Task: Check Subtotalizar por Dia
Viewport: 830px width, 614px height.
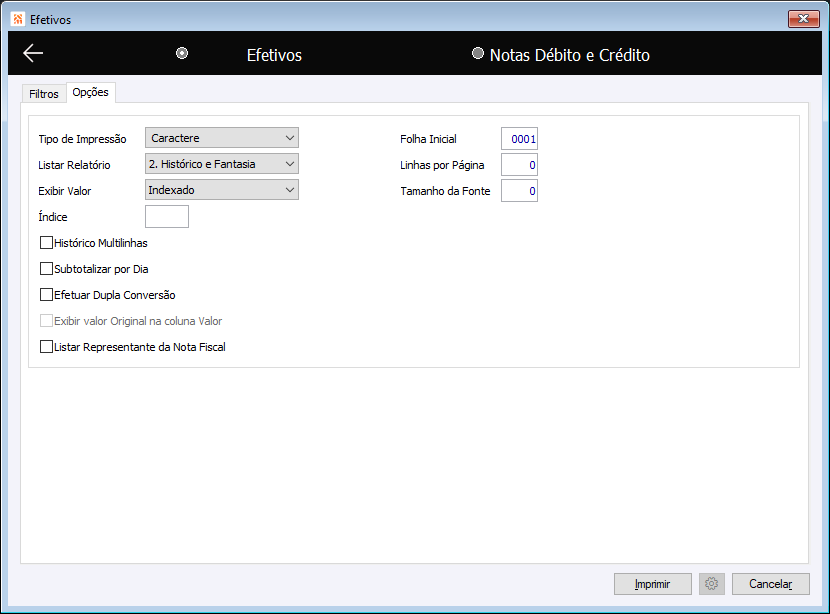Action: (x=47, y=269)
